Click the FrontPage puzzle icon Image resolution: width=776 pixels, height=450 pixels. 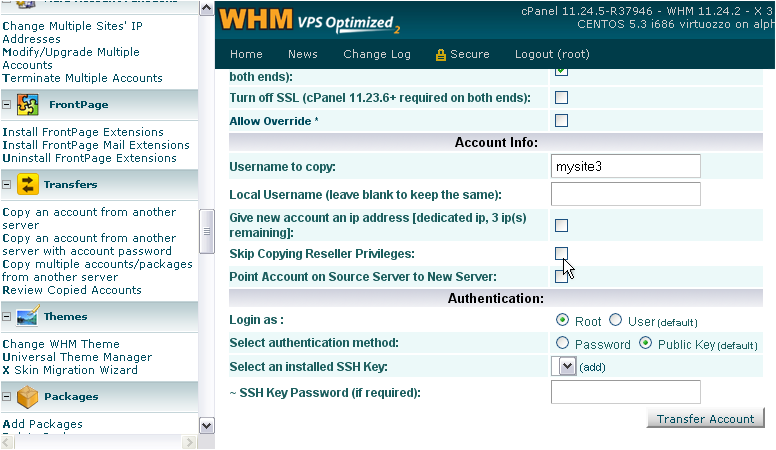28,104
